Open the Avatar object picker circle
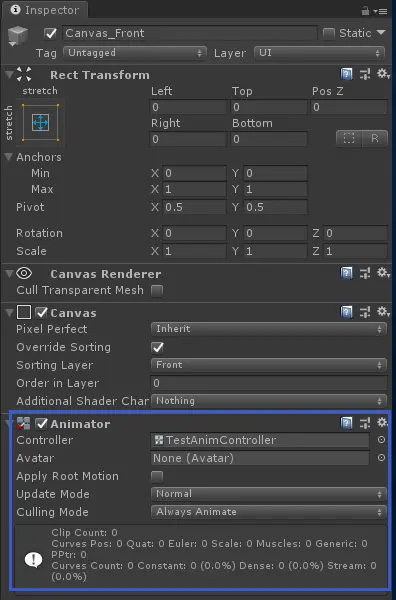This screenshot has height=600, width=396. click(381, 458)
